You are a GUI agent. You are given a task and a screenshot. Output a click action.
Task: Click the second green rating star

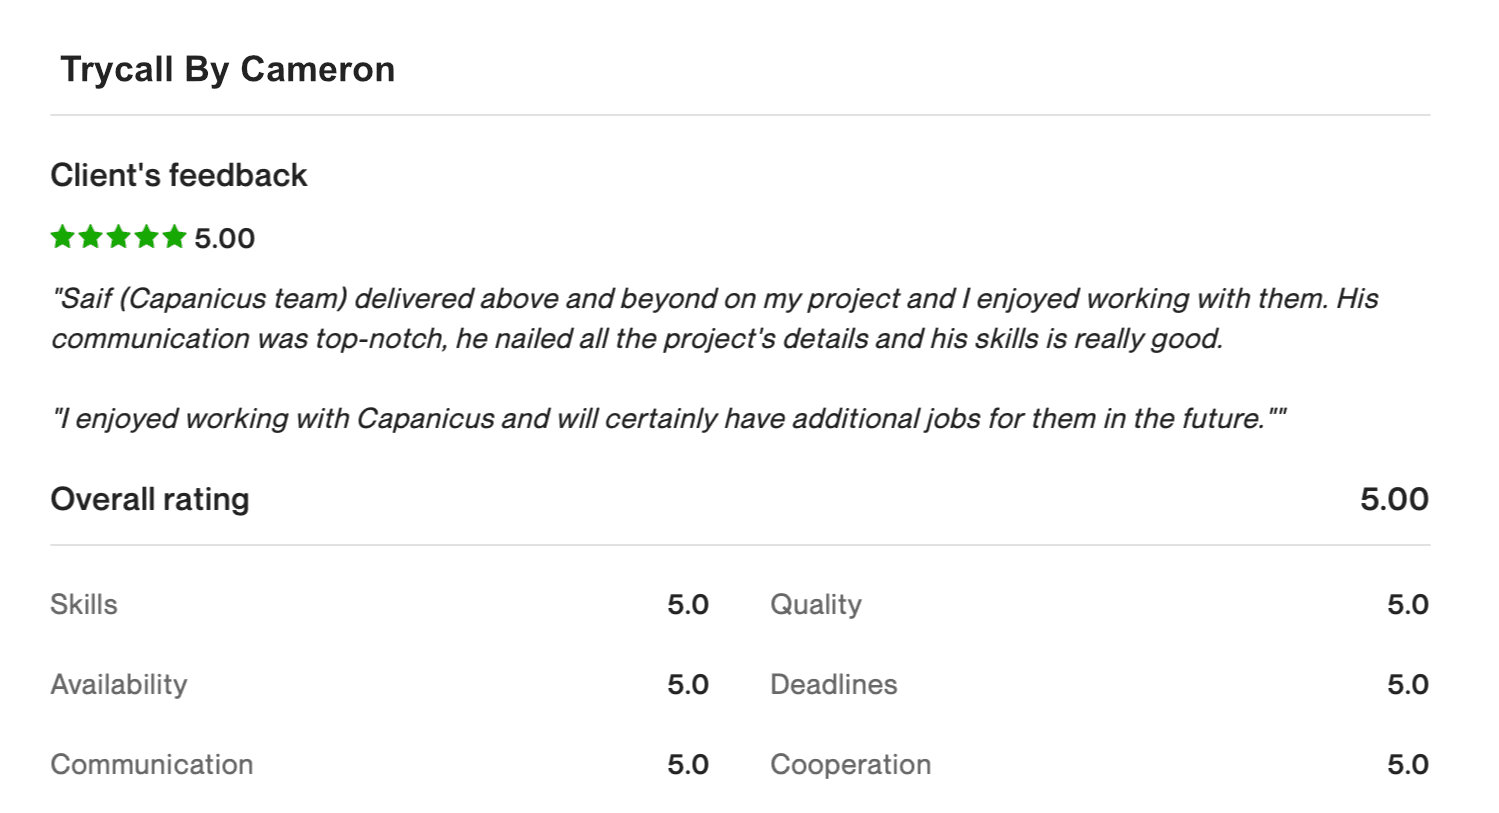91,237
